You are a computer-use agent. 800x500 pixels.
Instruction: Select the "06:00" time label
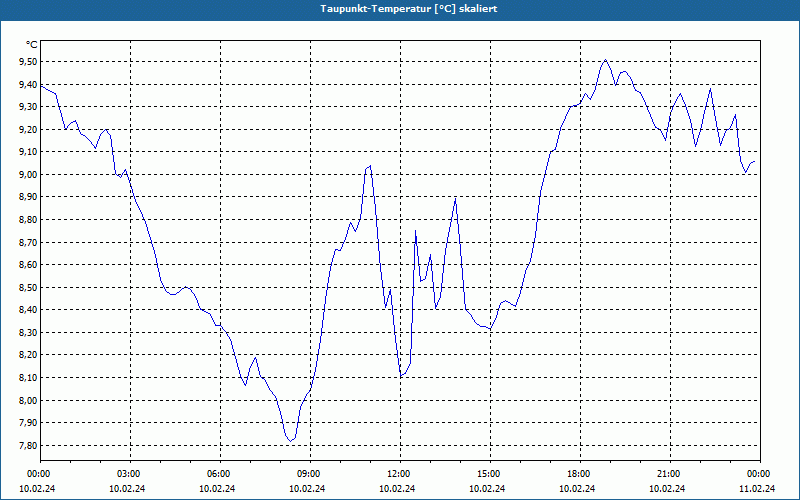220,474
